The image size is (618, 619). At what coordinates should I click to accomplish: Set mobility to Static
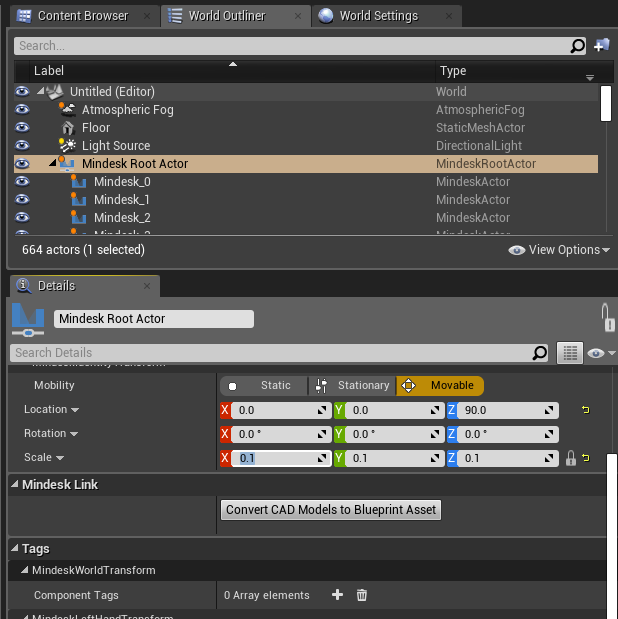[263, 386]
